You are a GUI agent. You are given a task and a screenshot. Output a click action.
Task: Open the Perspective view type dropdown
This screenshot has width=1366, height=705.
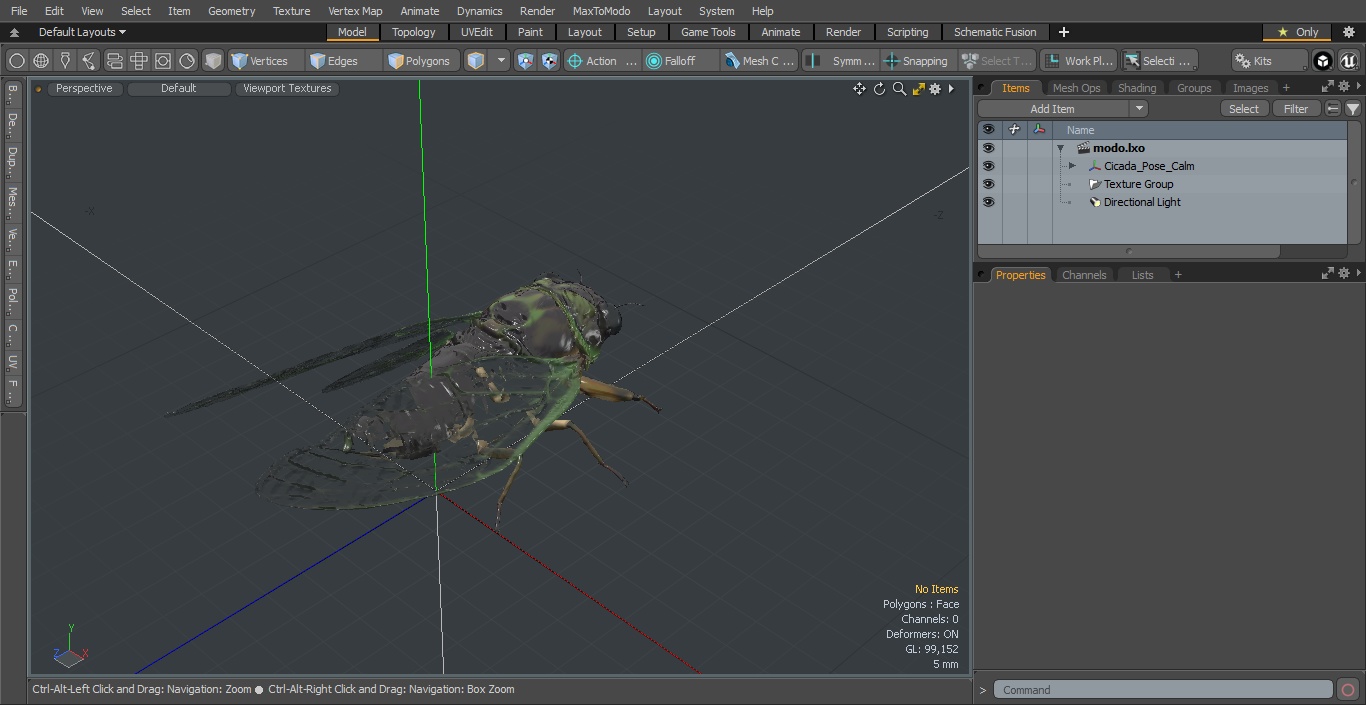pos(84,88)
